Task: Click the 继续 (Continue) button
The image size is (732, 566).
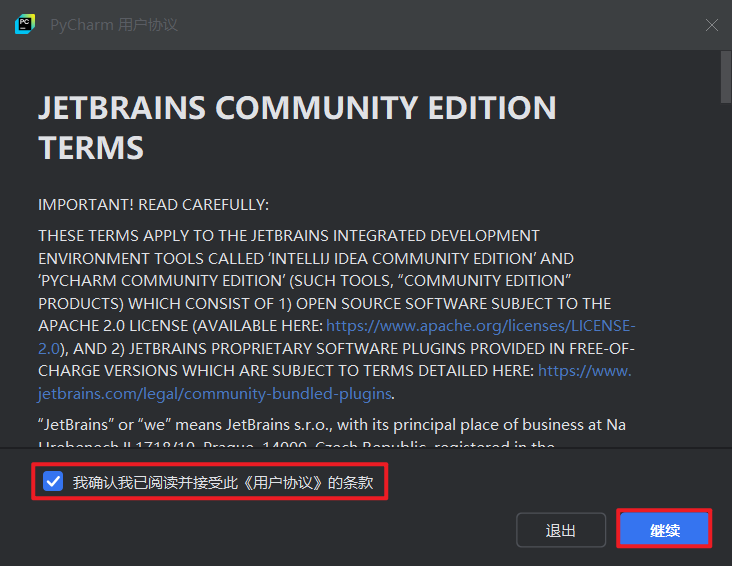Action: pos(664,530)
